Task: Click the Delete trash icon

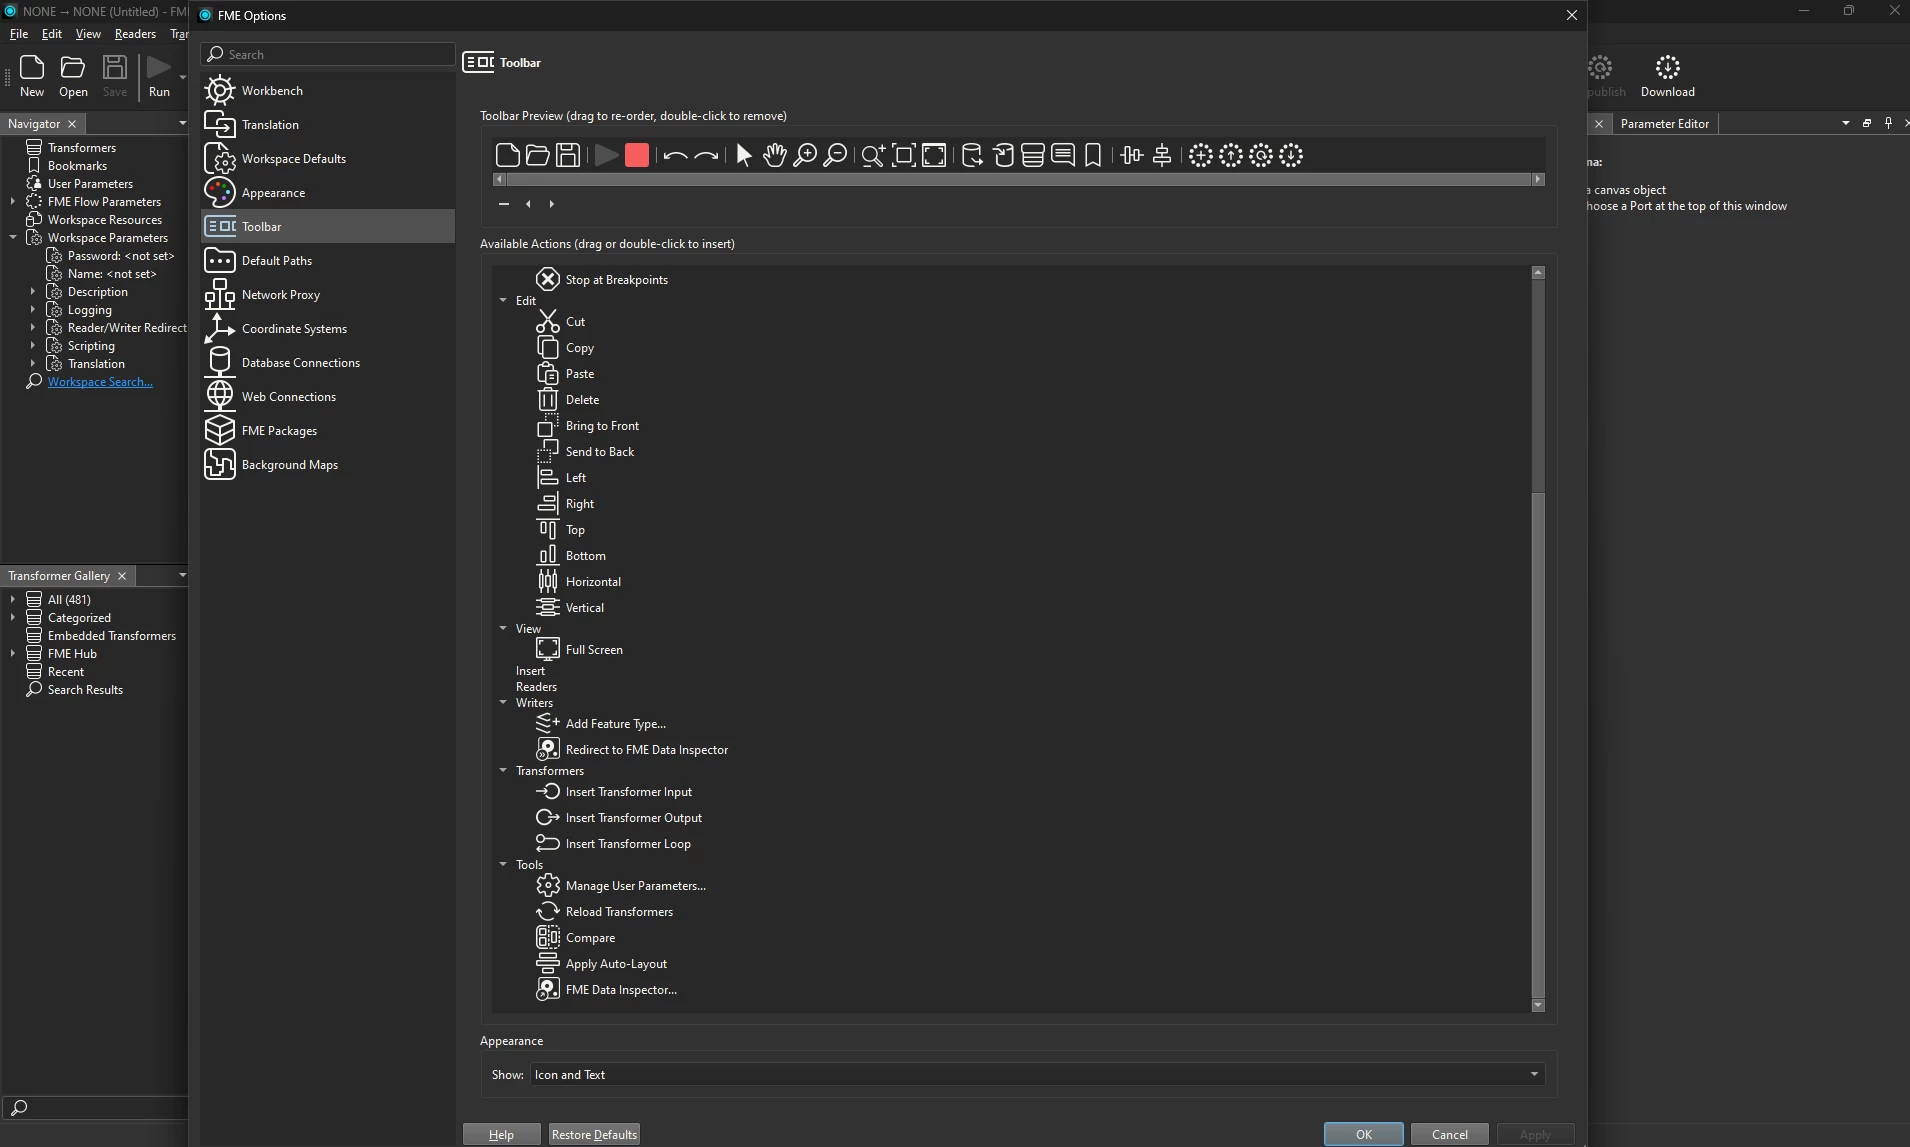Action: point(547,400)
